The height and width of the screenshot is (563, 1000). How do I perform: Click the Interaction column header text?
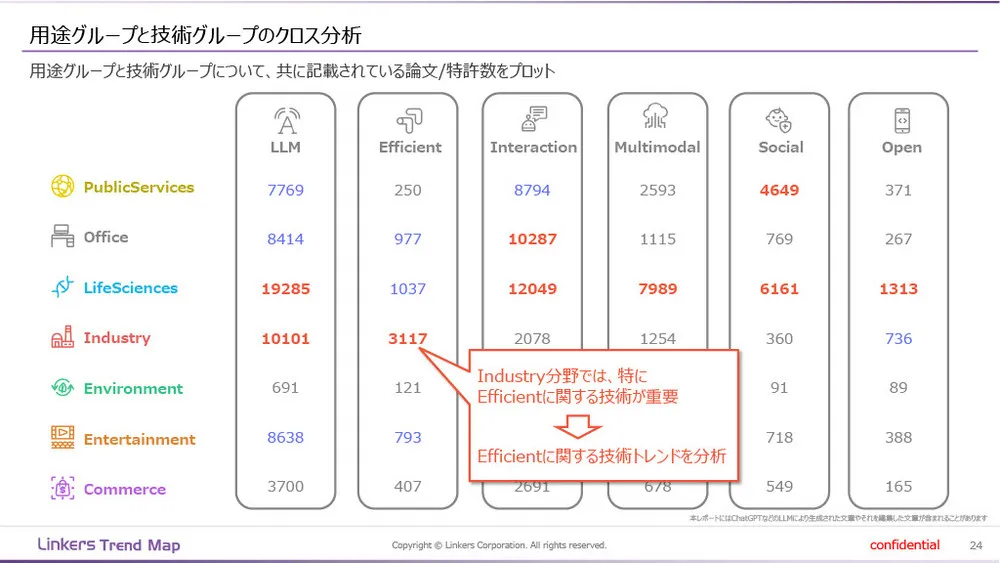coord(534,147)
